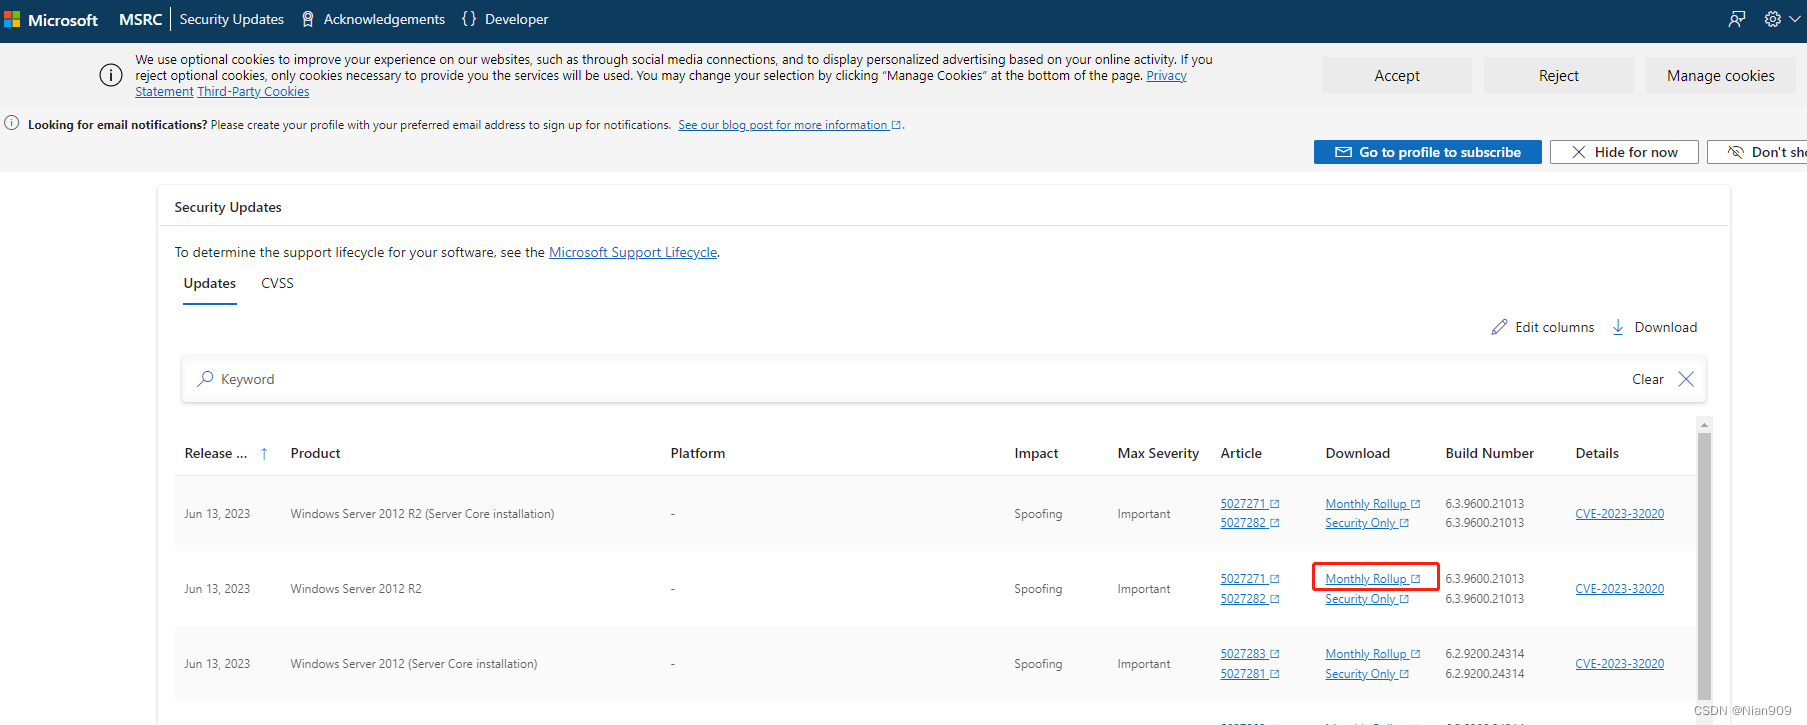The height and width of the screenshot is (725, 1807).
Task: Sort by the Release date column arrow
Action: pos(264,454)
